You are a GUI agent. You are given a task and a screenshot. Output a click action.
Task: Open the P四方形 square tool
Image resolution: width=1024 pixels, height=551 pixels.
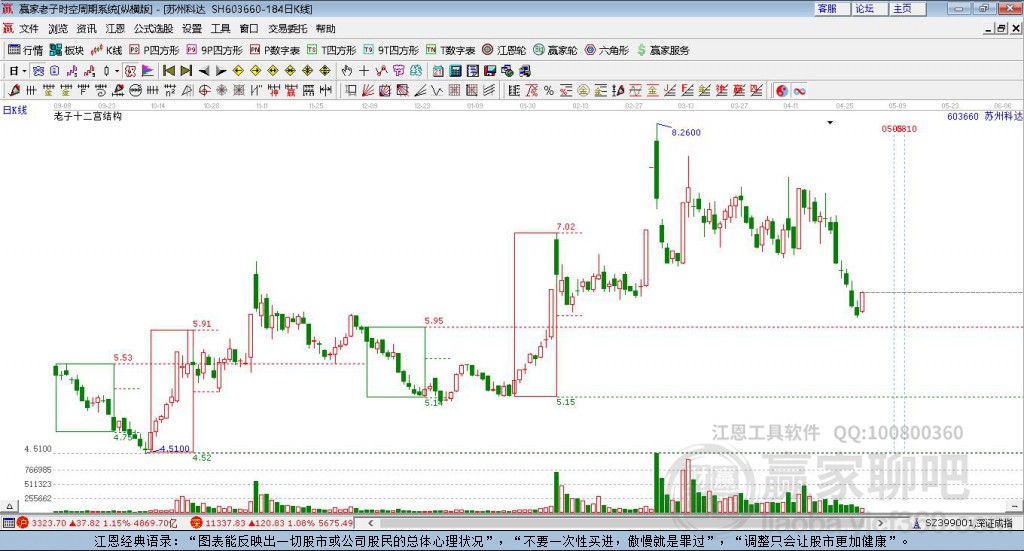153,50
